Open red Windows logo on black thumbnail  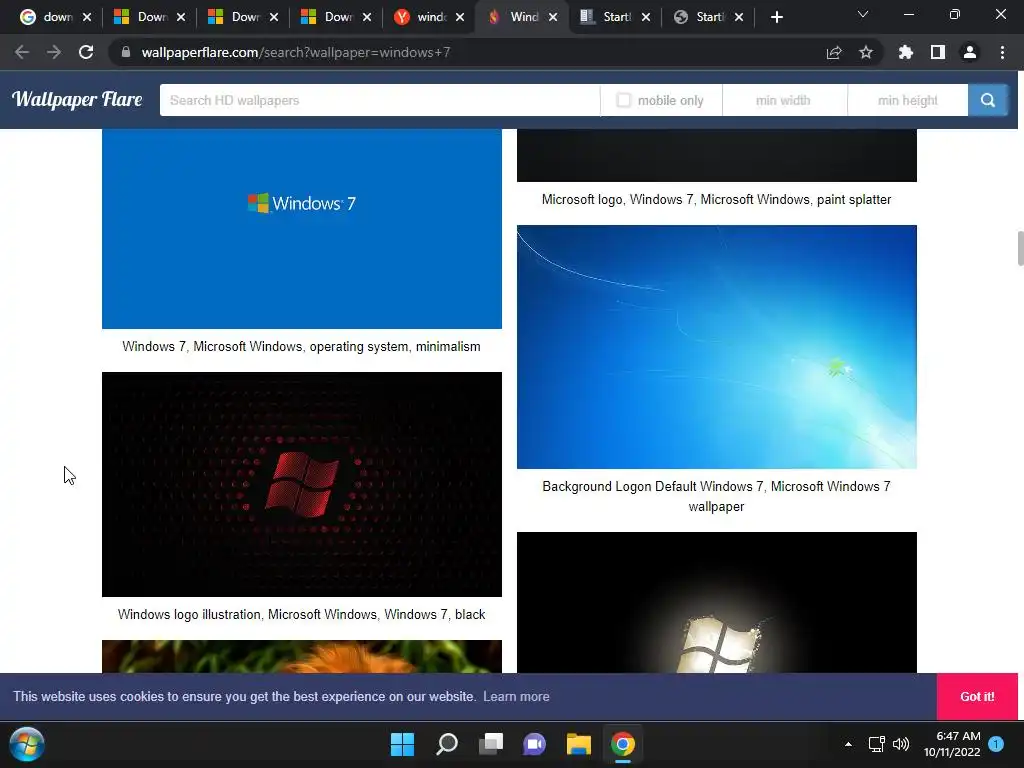point(302,484)
